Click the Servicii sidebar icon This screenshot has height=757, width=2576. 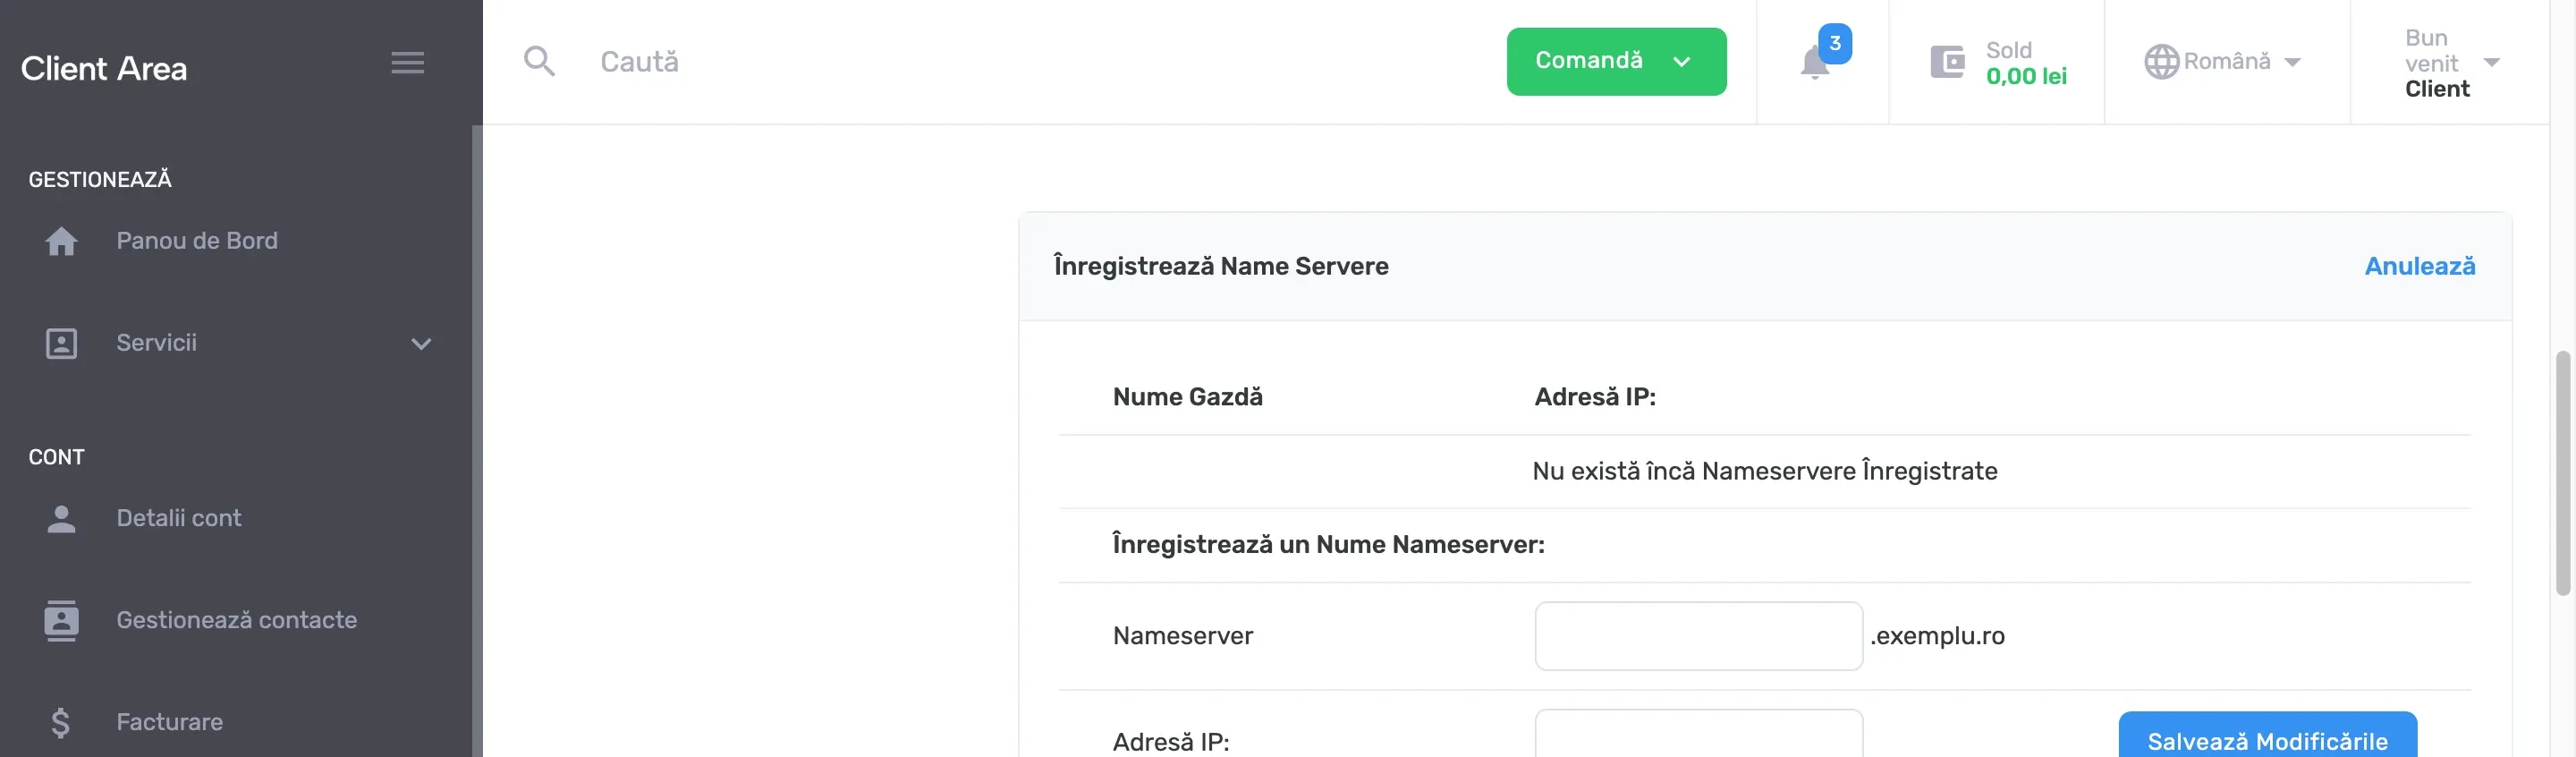61,343
